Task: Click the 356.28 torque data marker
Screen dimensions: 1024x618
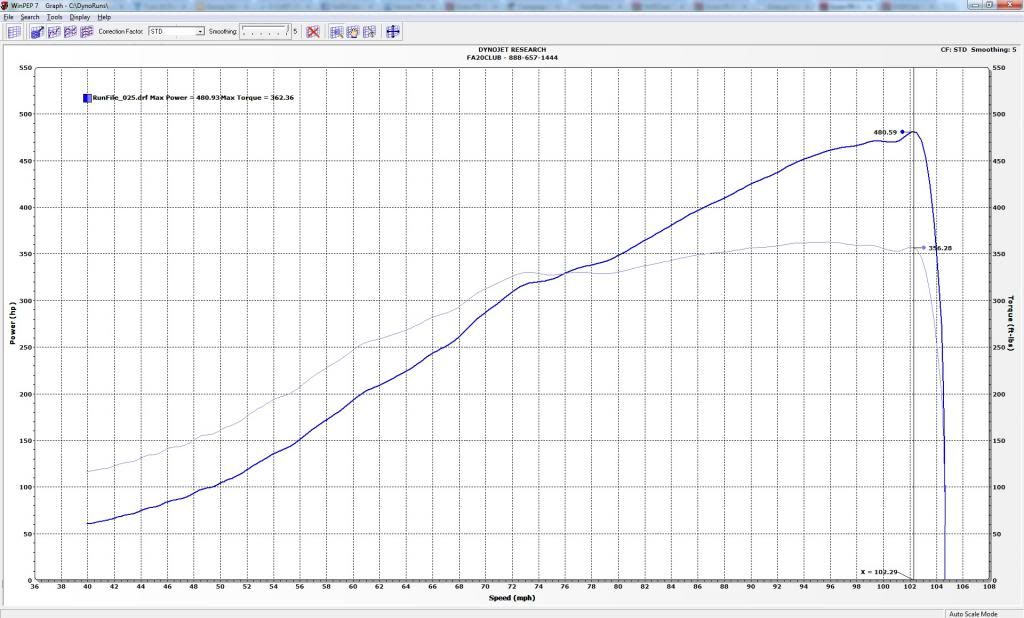Action: point(923,247)
